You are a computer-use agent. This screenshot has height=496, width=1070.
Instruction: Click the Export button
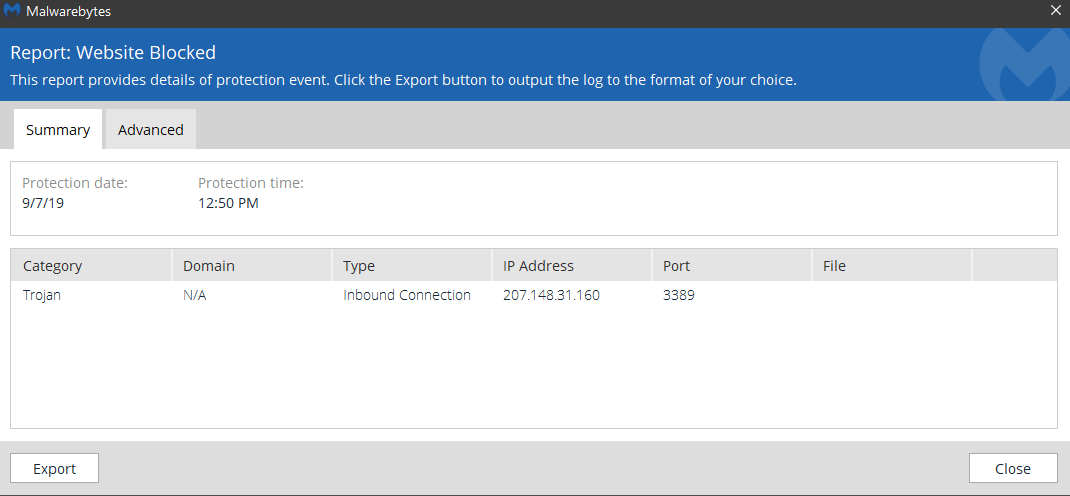click(55, 469)
